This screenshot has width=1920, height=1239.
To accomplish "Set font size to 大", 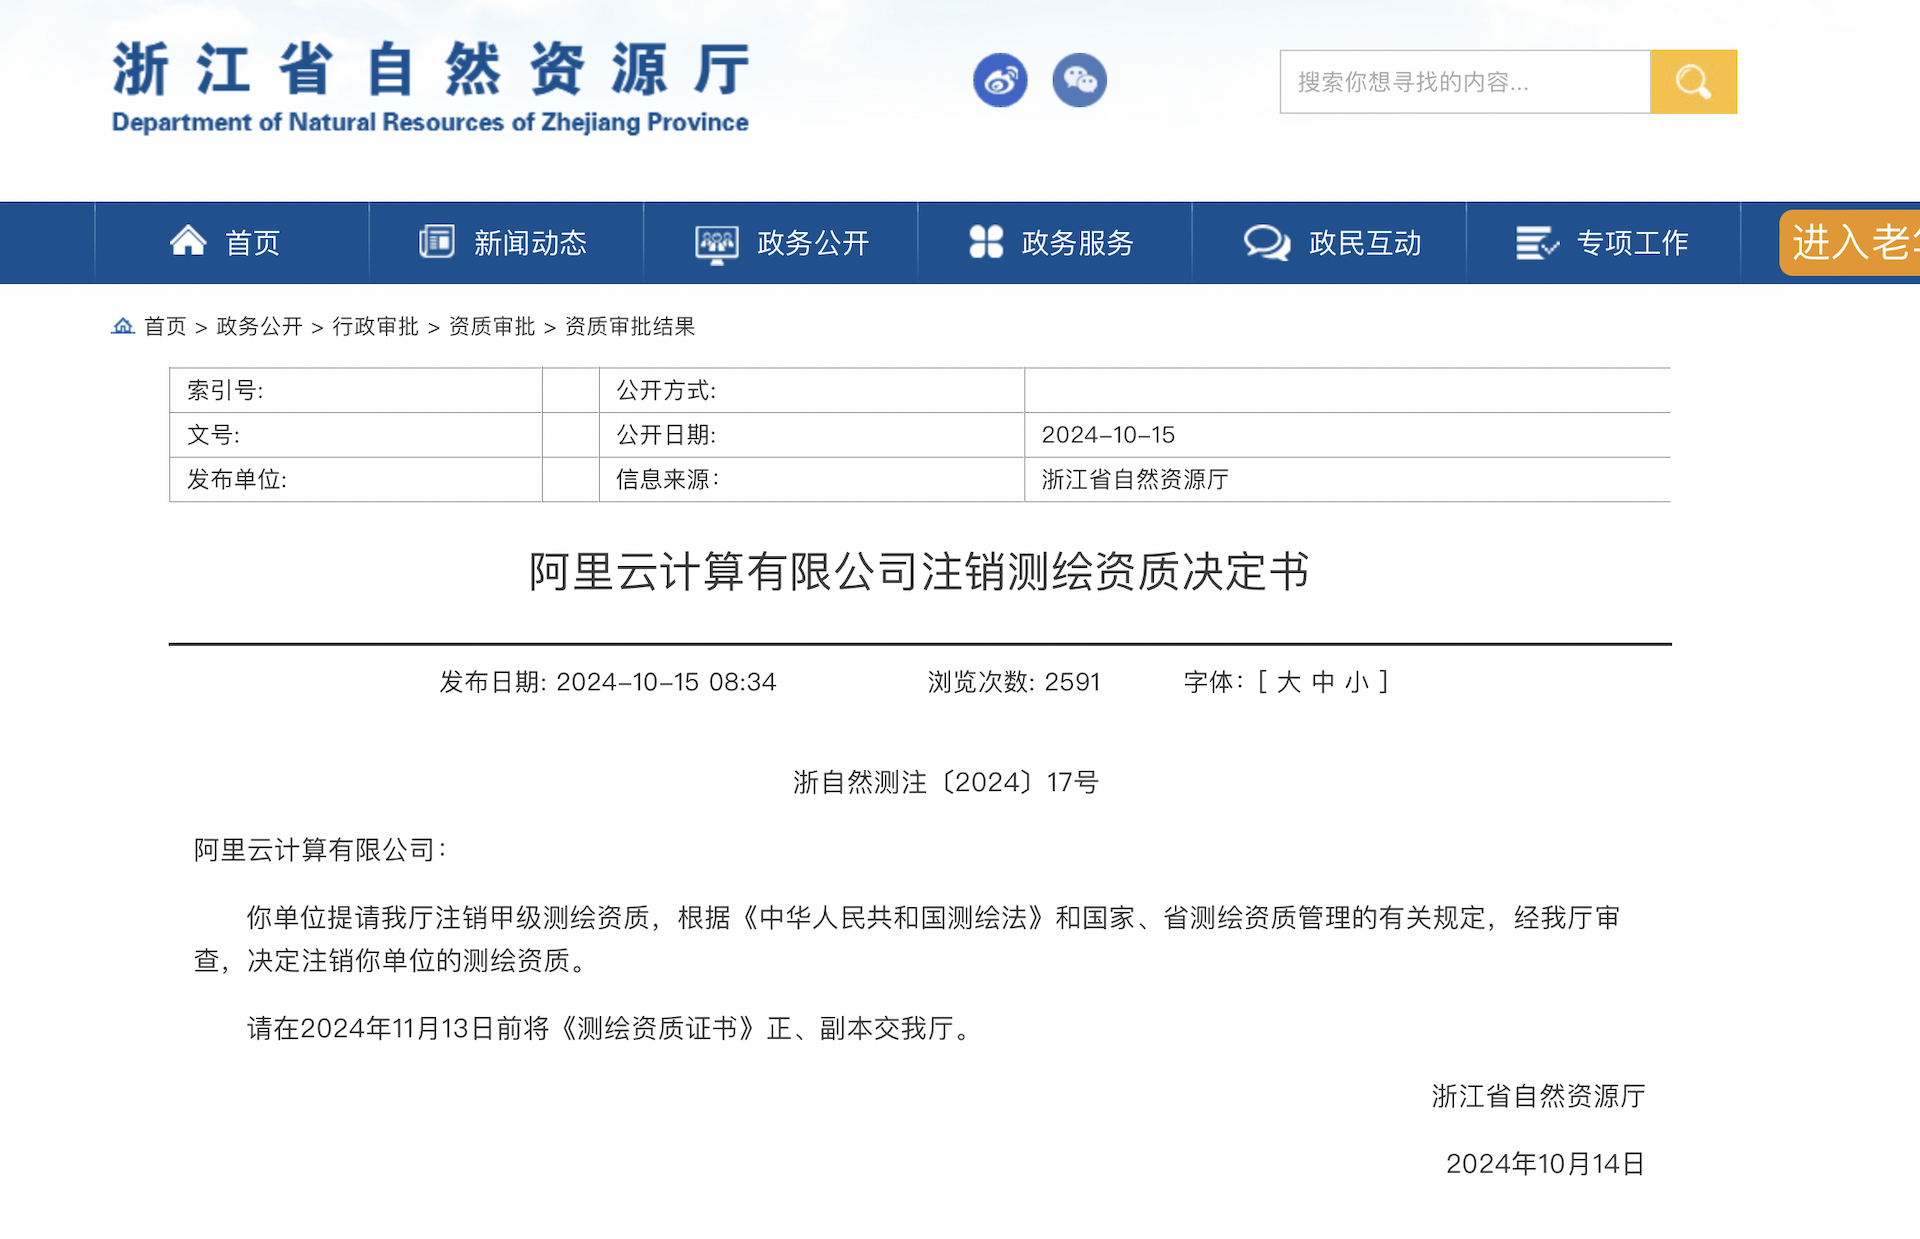I will pyautogui.click(x=1288, y=682).
